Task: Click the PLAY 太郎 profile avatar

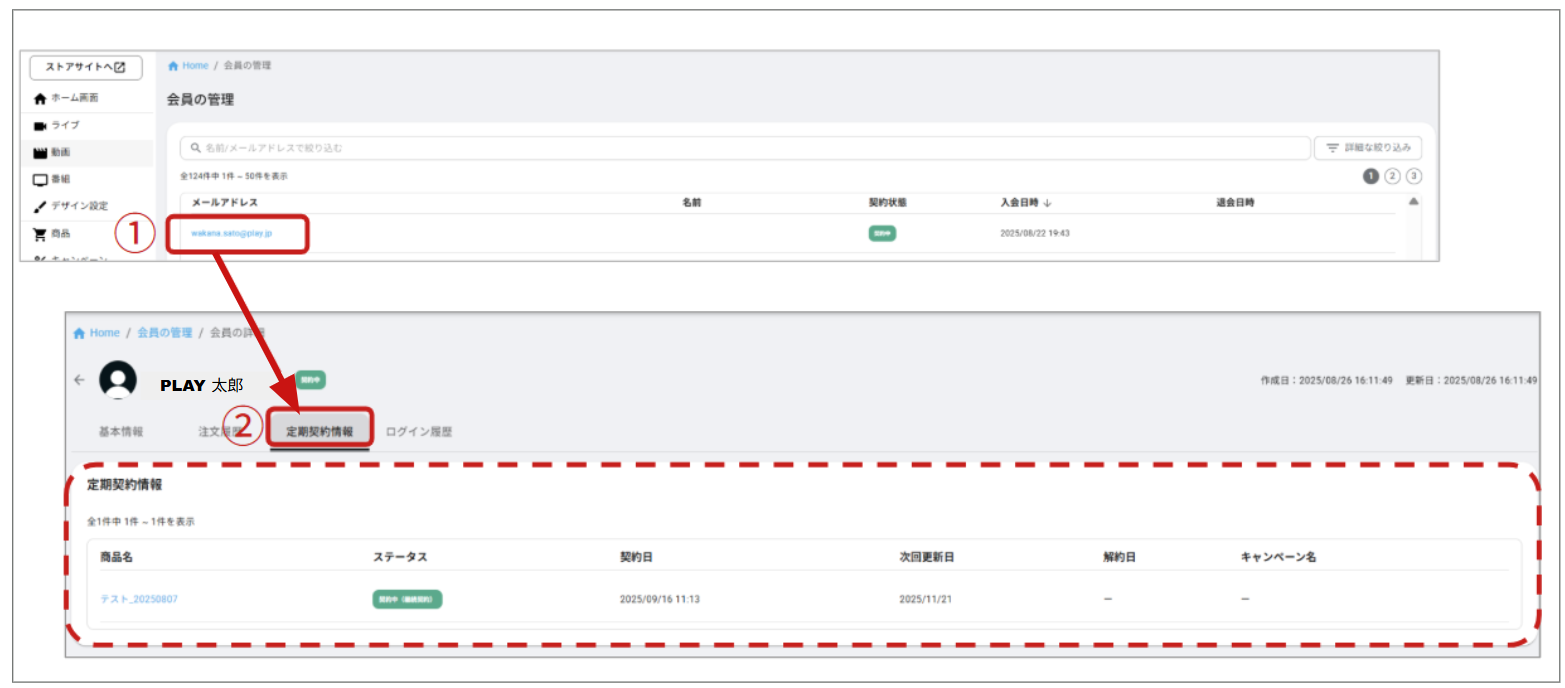Action: 118,380
